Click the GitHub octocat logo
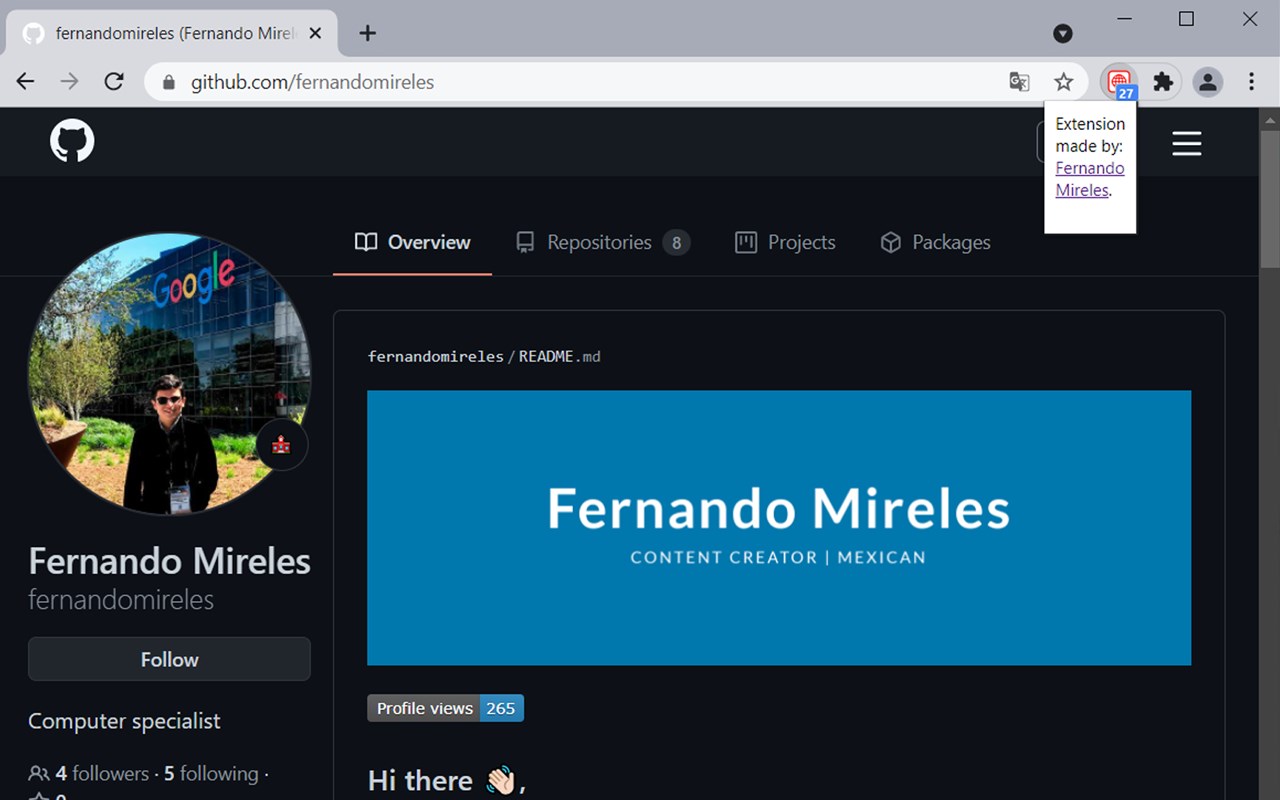This screenshot has width=1280, height=800. coord(72,142)
